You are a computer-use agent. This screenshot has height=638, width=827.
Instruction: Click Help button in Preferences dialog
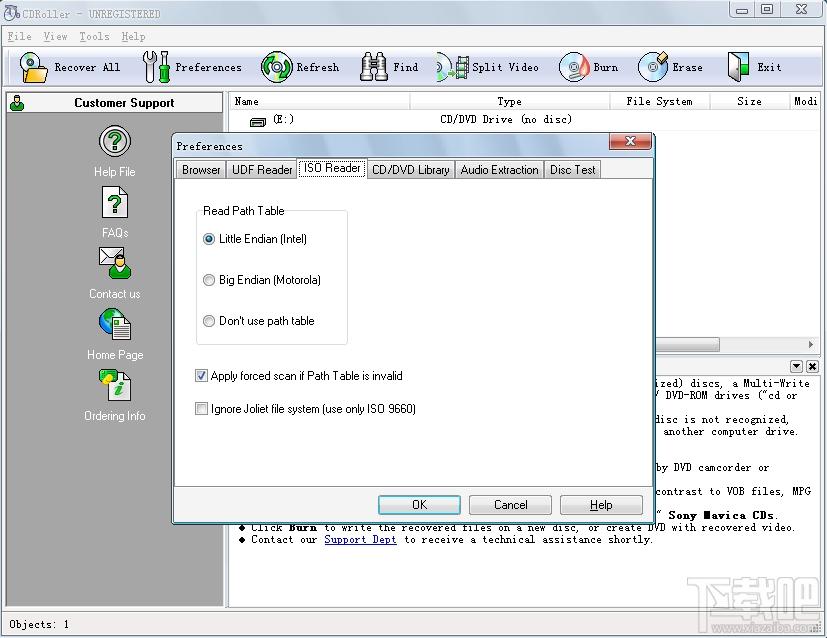click(x=601, y=505)
